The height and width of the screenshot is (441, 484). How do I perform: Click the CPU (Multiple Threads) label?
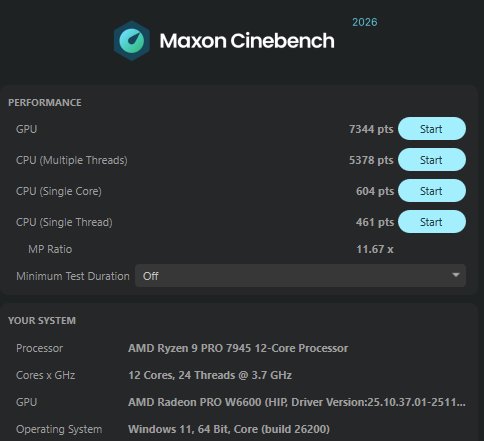(72, 160)
